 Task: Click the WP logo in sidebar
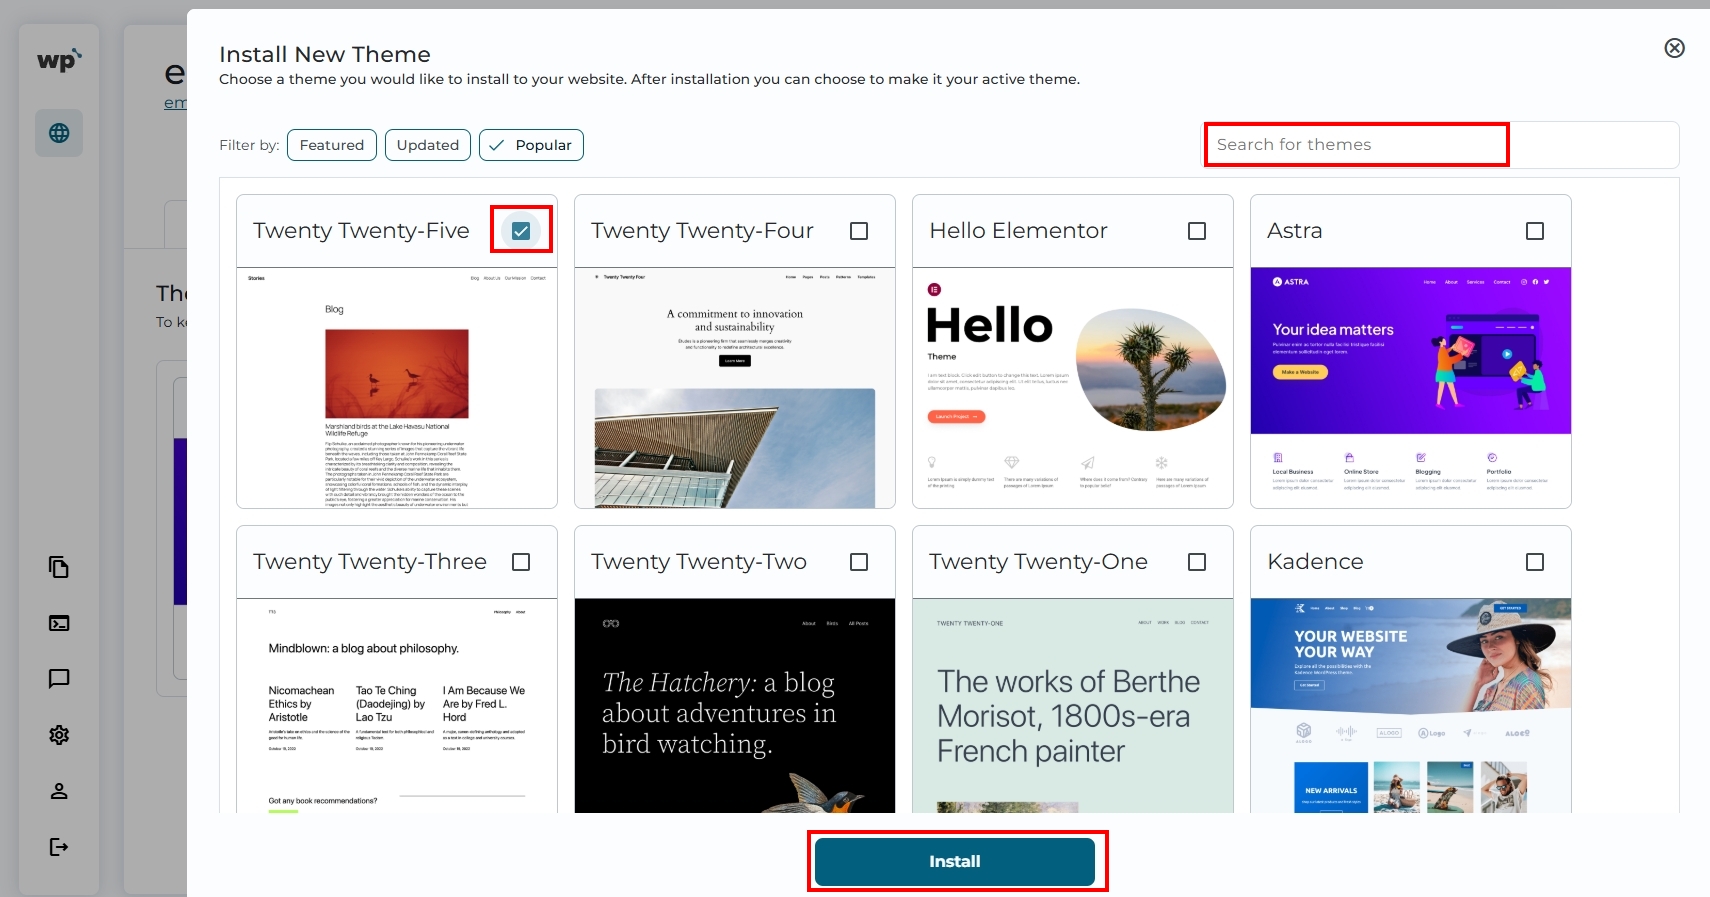pos(59,61)
